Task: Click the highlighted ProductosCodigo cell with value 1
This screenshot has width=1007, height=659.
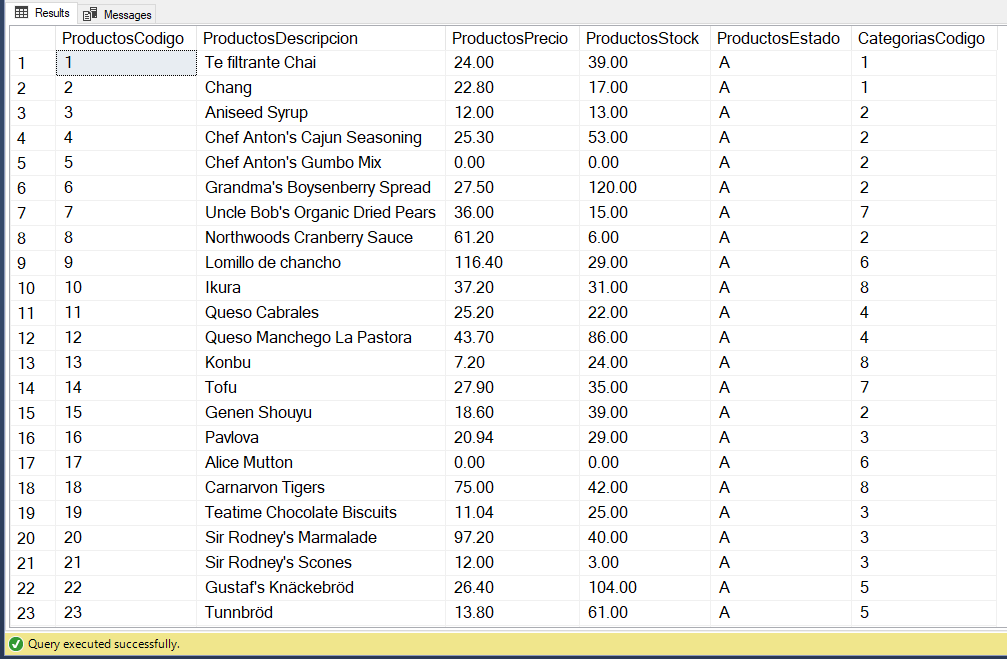Action: 126,63
